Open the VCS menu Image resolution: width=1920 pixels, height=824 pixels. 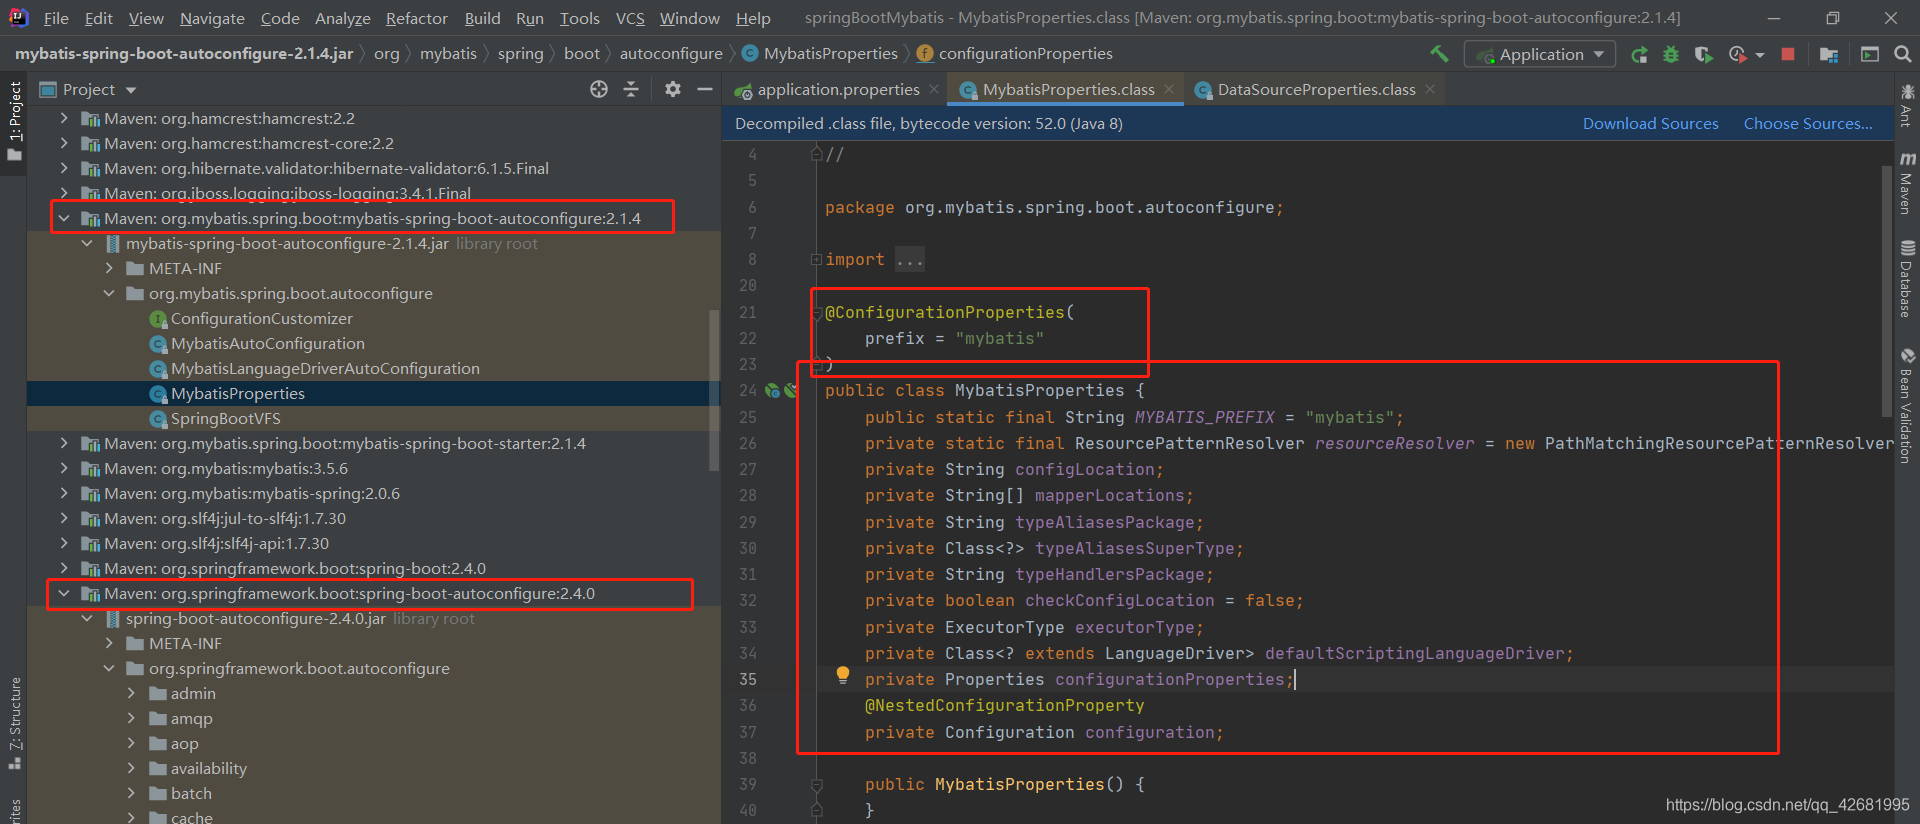(630, 18)
